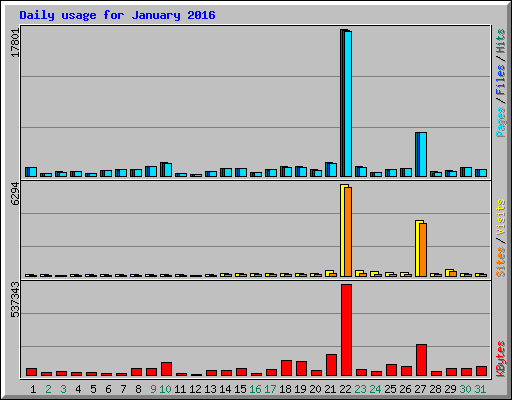Click day 9 on the x-axis
The width and height of the screenshot is (512, 400).
click(x=153, y=389)
